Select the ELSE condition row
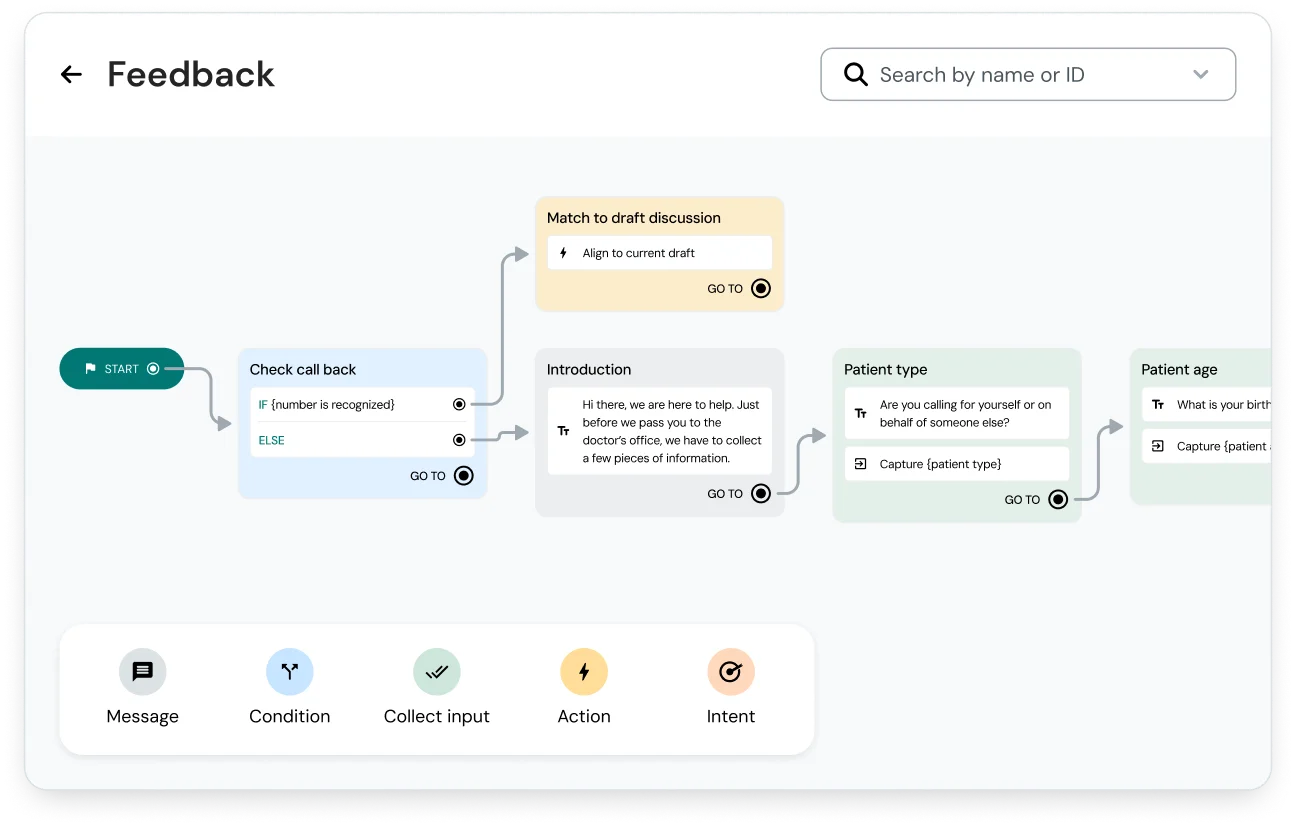1296x827 pixels. [x=362, y=440]
